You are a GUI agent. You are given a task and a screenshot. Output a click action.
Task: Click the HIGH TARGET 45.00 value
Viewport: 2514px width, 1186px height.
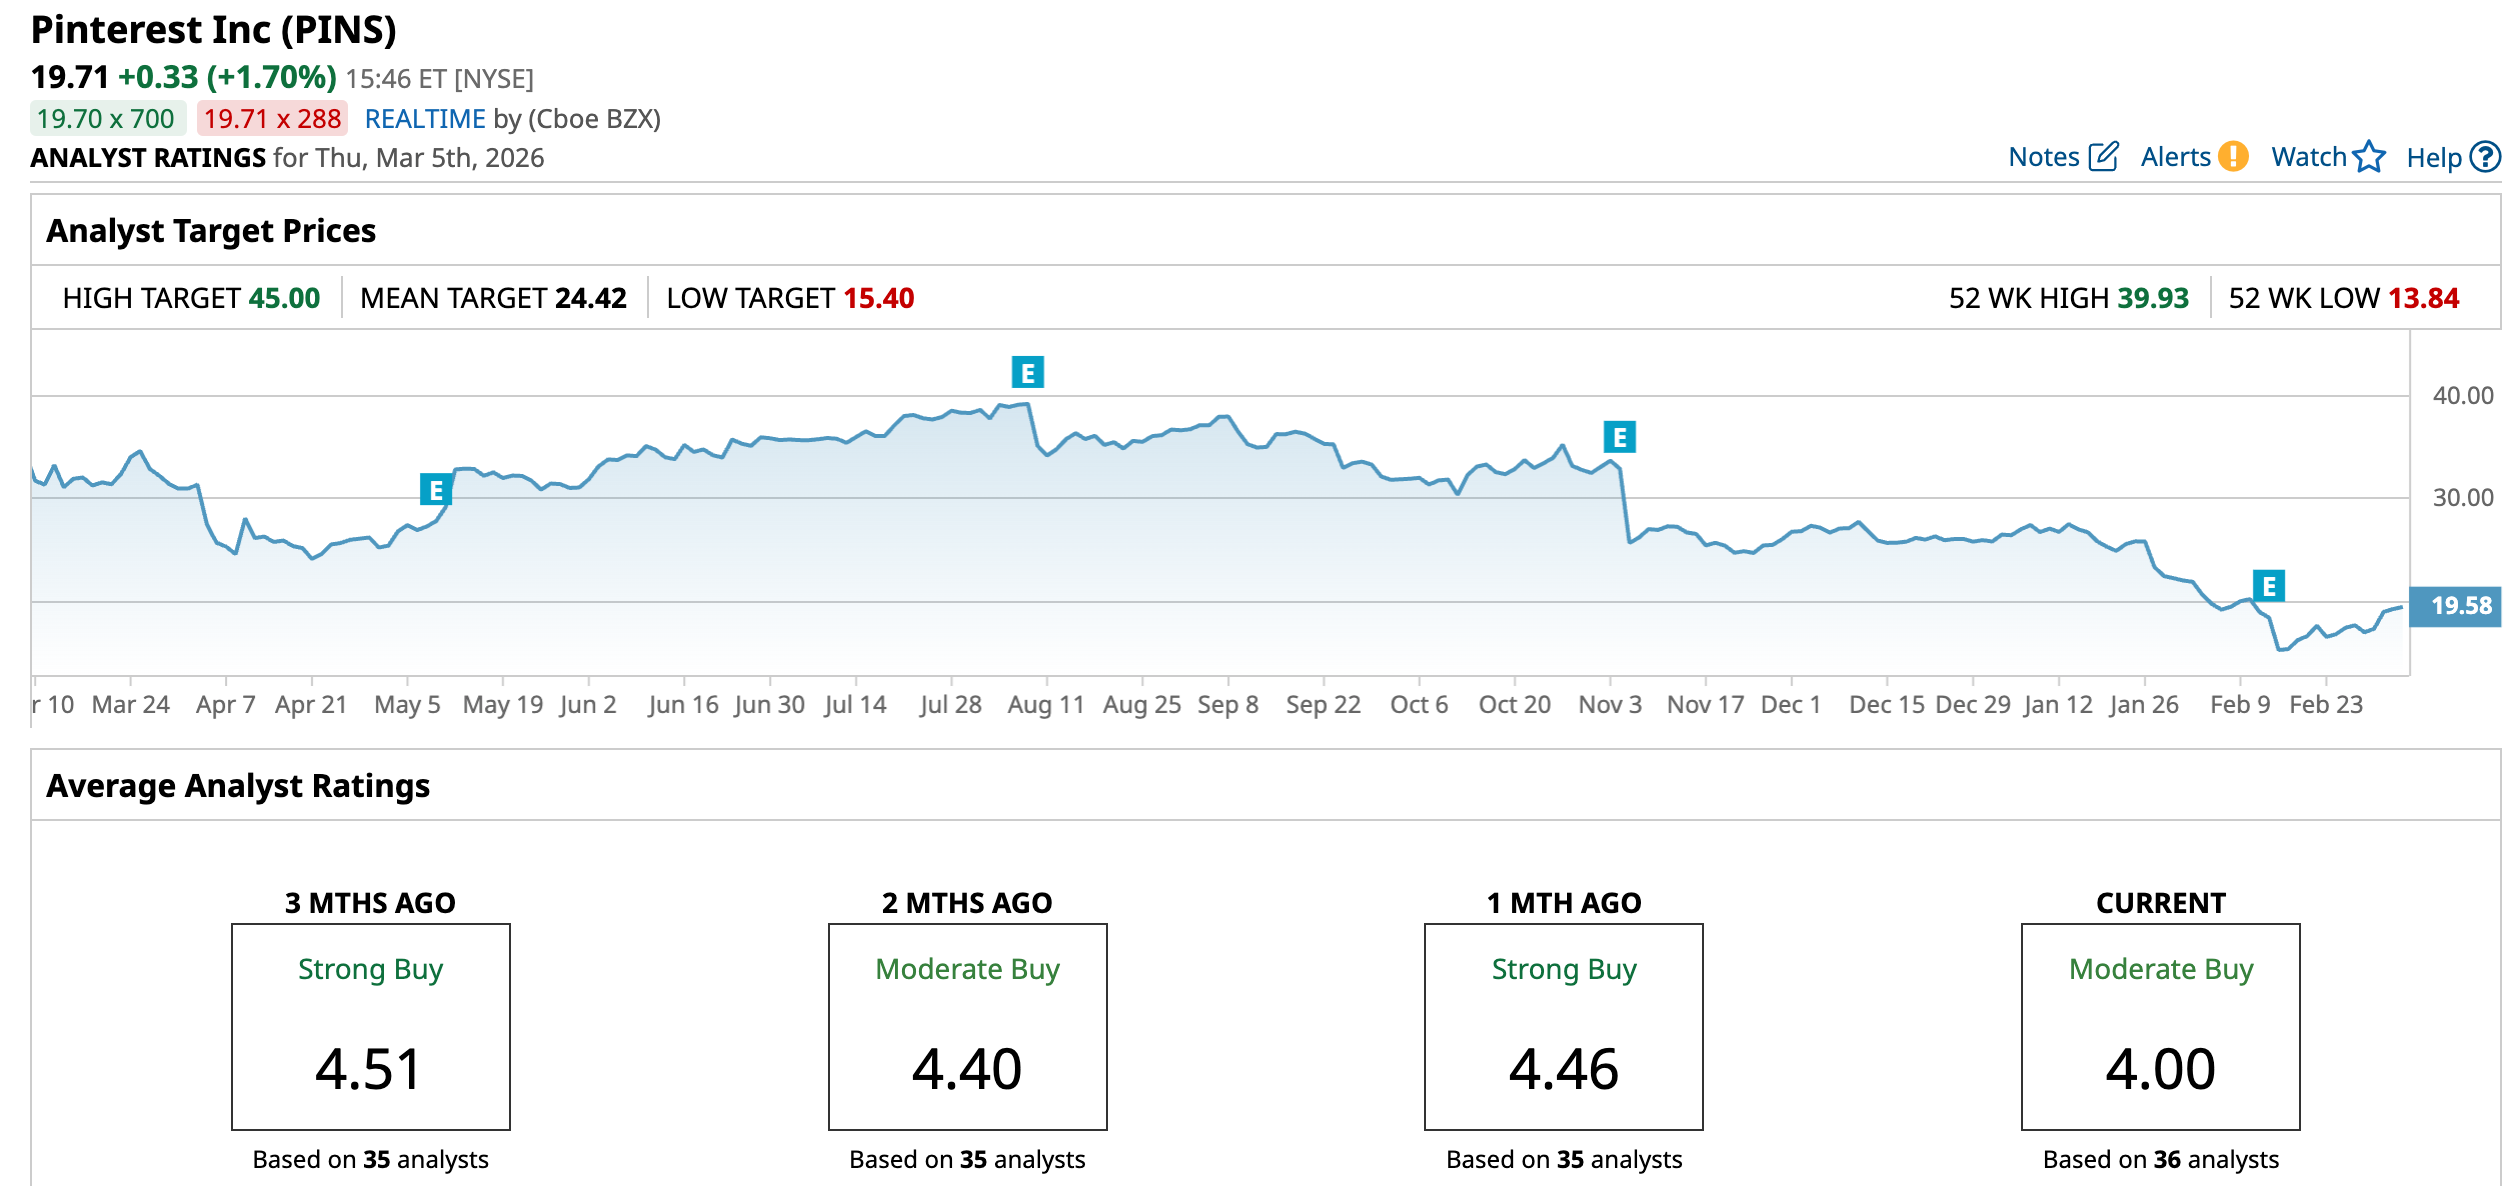click(284, 298)
